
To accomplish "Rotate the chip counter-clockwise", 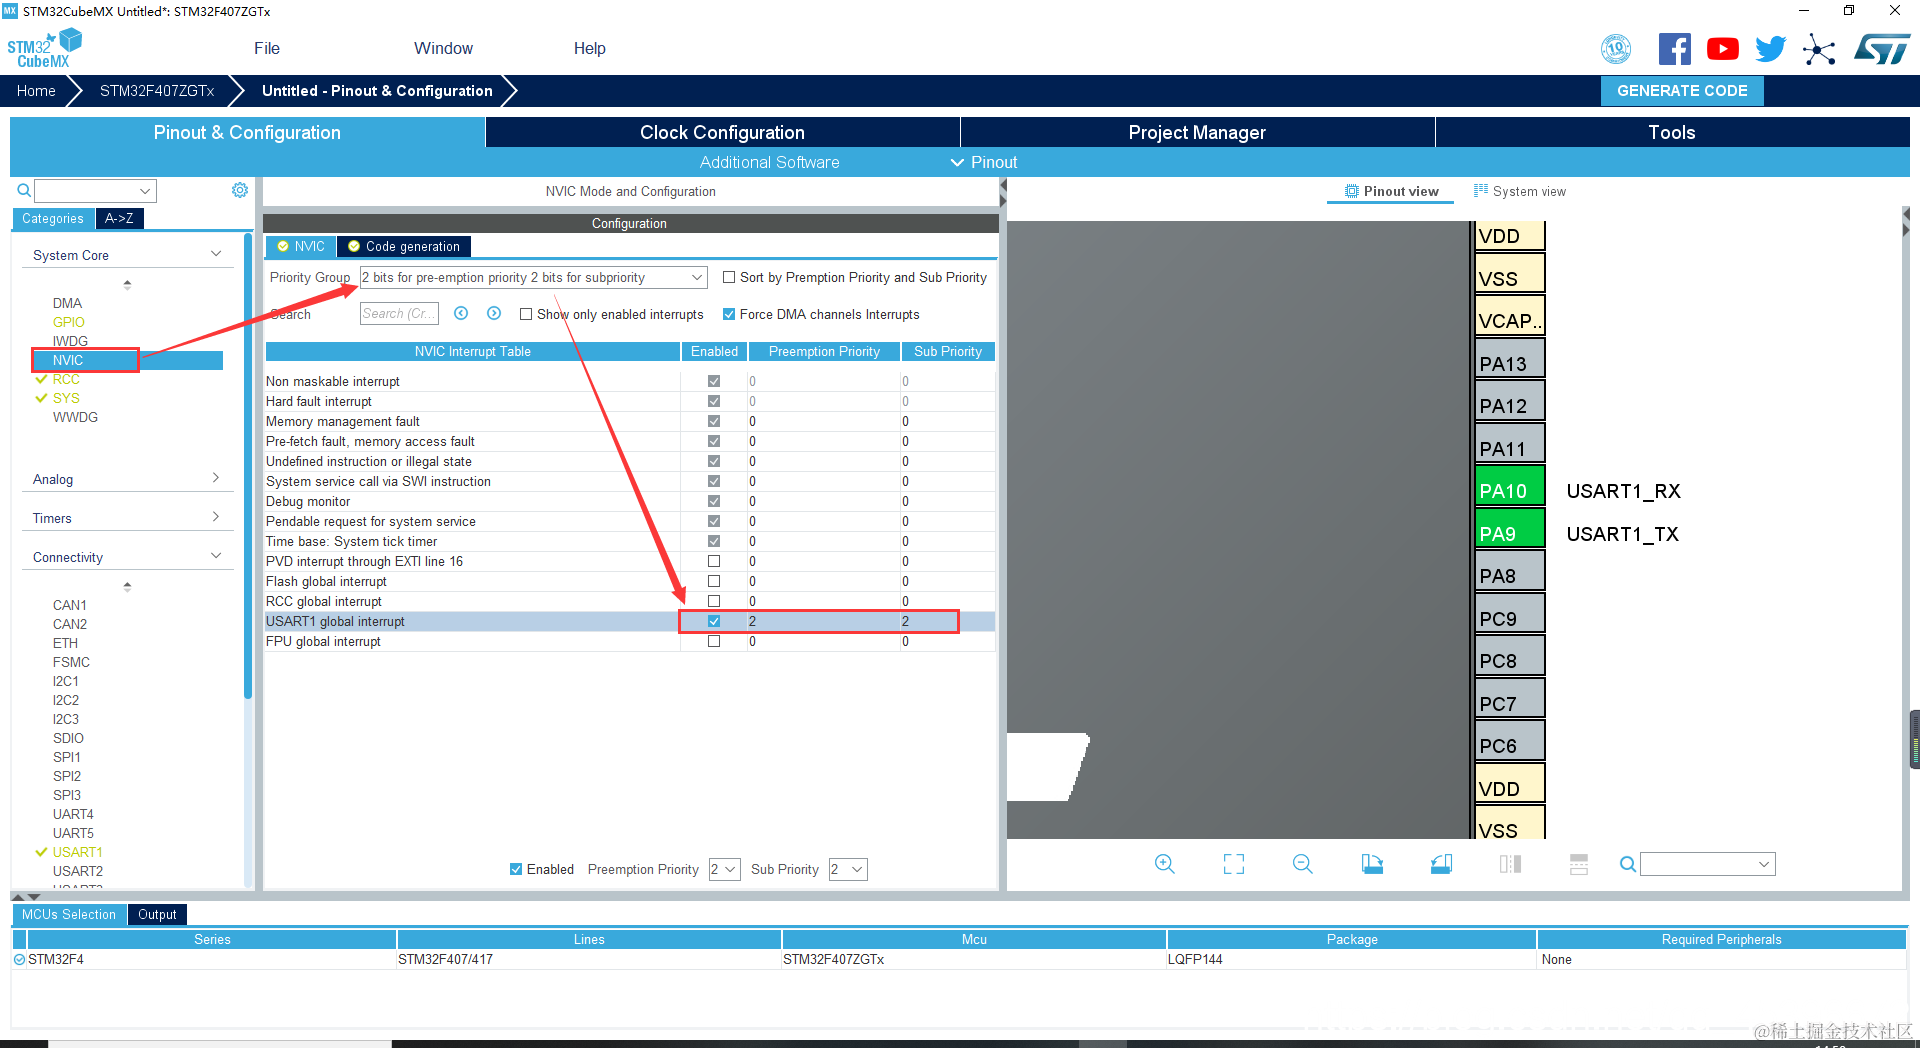I will (1441, 864).
